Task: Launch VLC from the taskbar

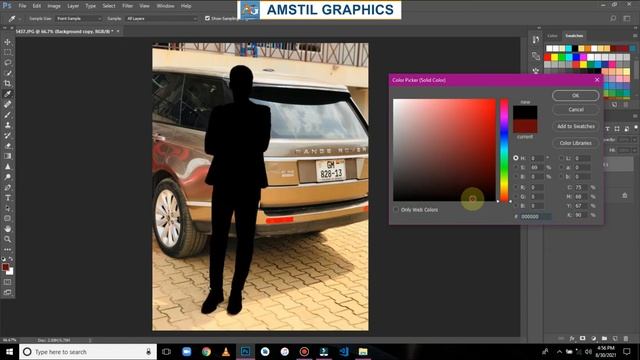Action: point(226,351)
